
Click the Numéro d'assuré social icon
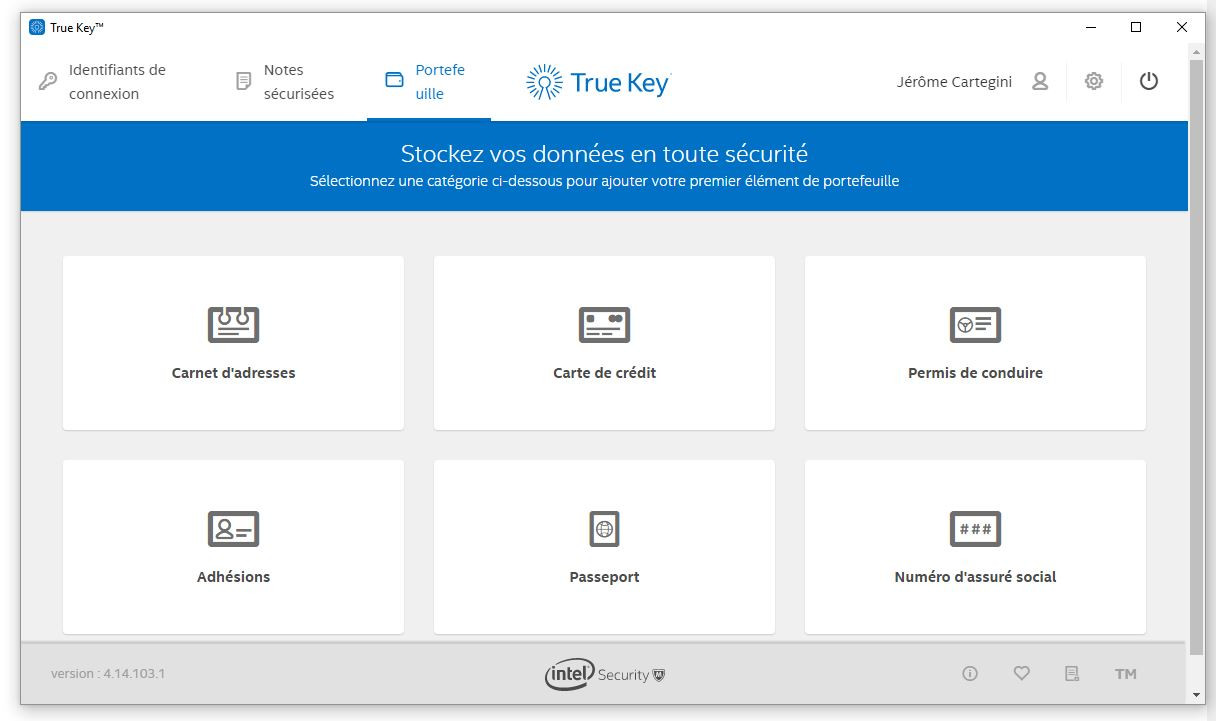(975, 528)
